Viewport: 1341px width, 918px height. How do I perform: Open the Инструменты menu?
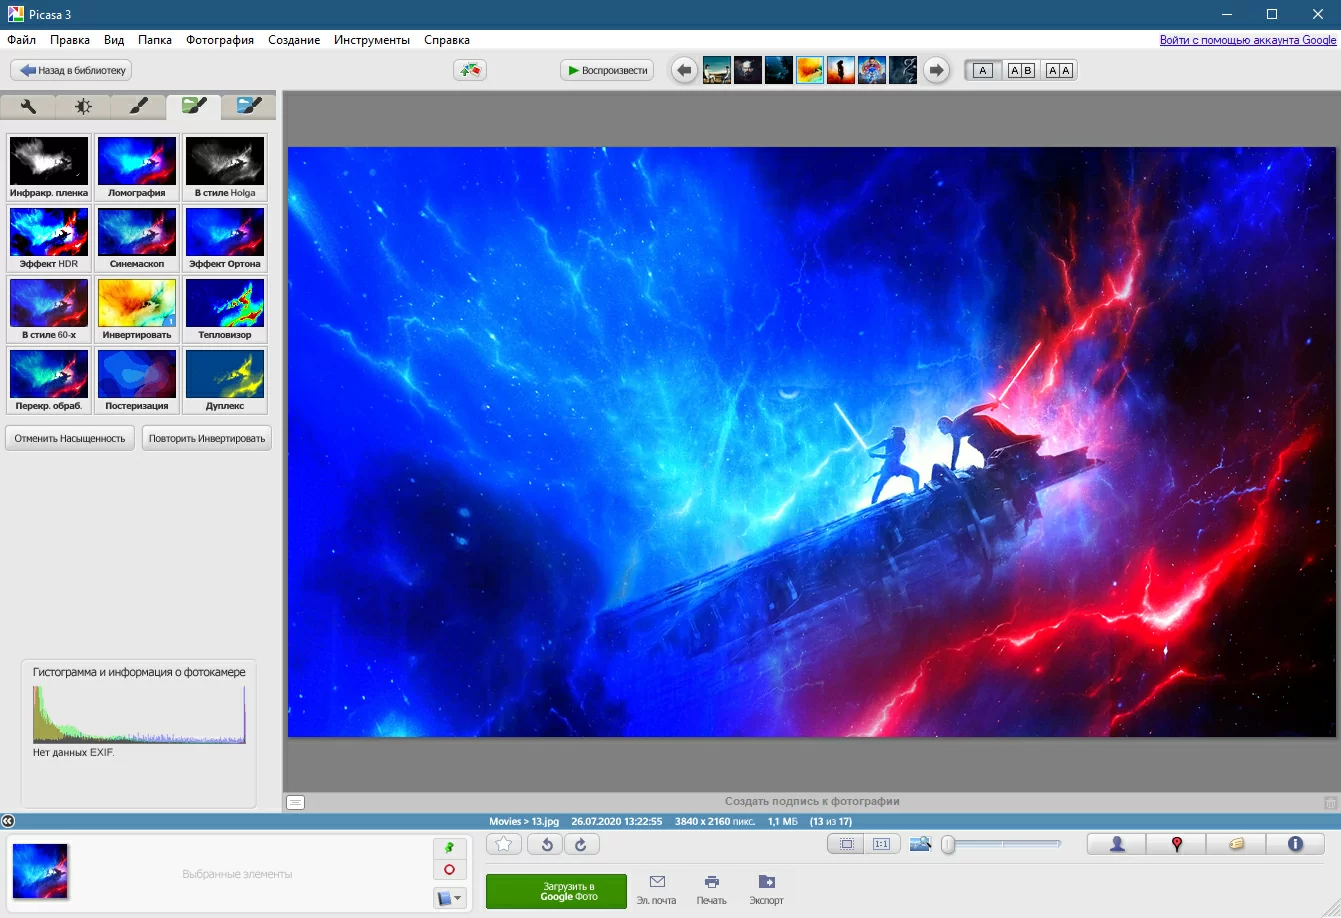pyautogui.click(x=372, y=40)
